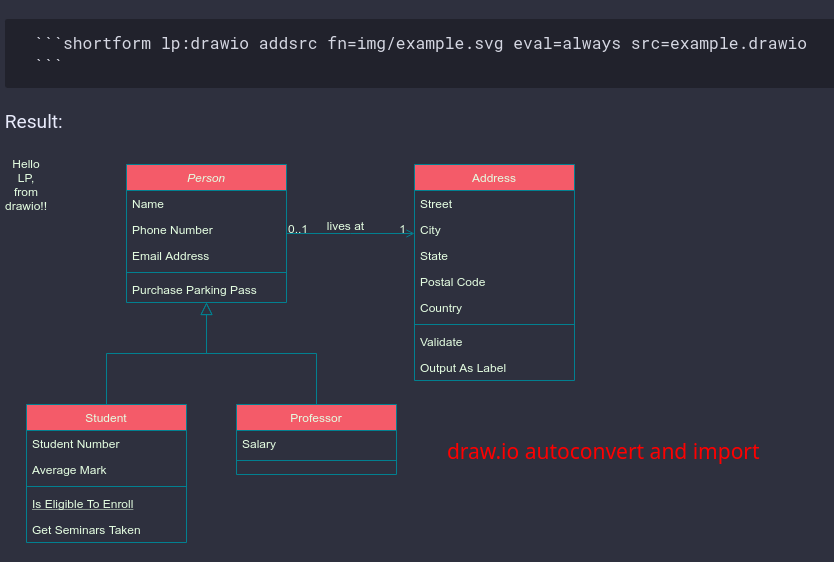Viewport: 834px width, 562px height.
Task: Click the '0..1' multiplicity label
Action: click(298, 229)
